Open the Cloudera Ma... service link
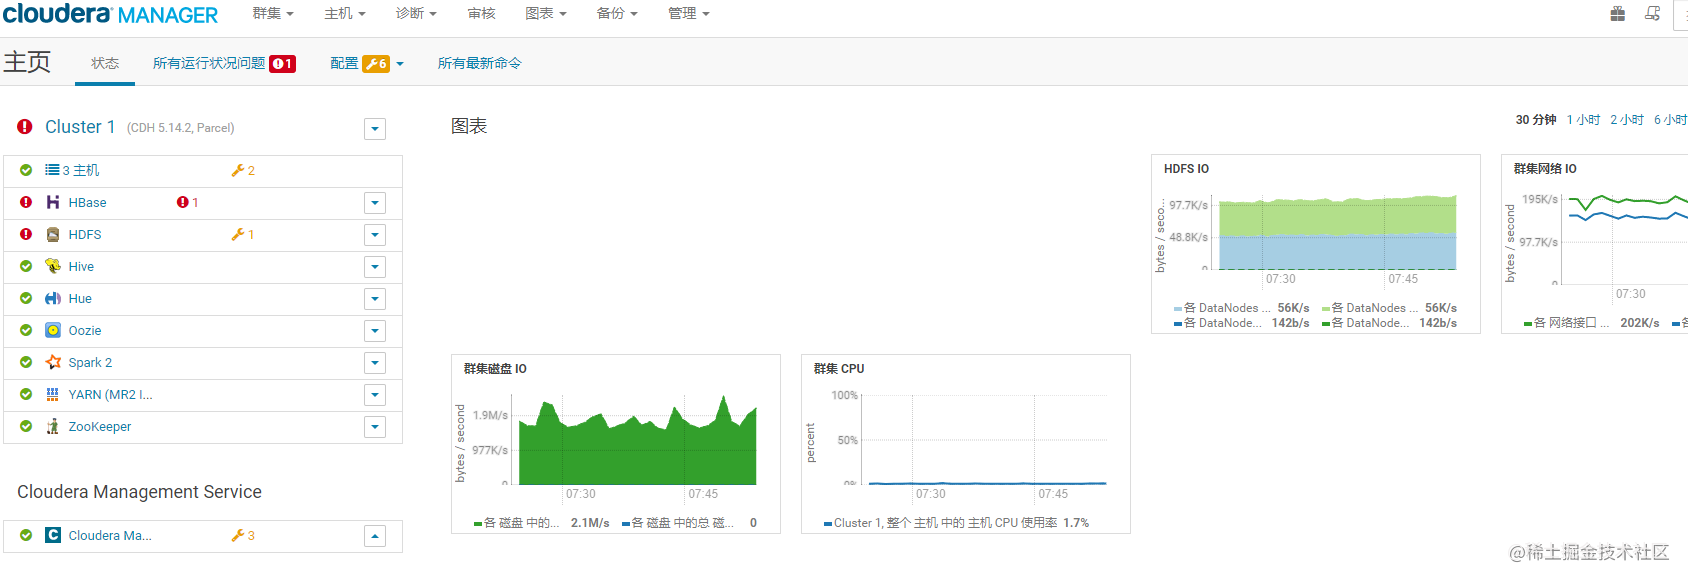Viewport: 1688px width, 581px height. point(110,535)
